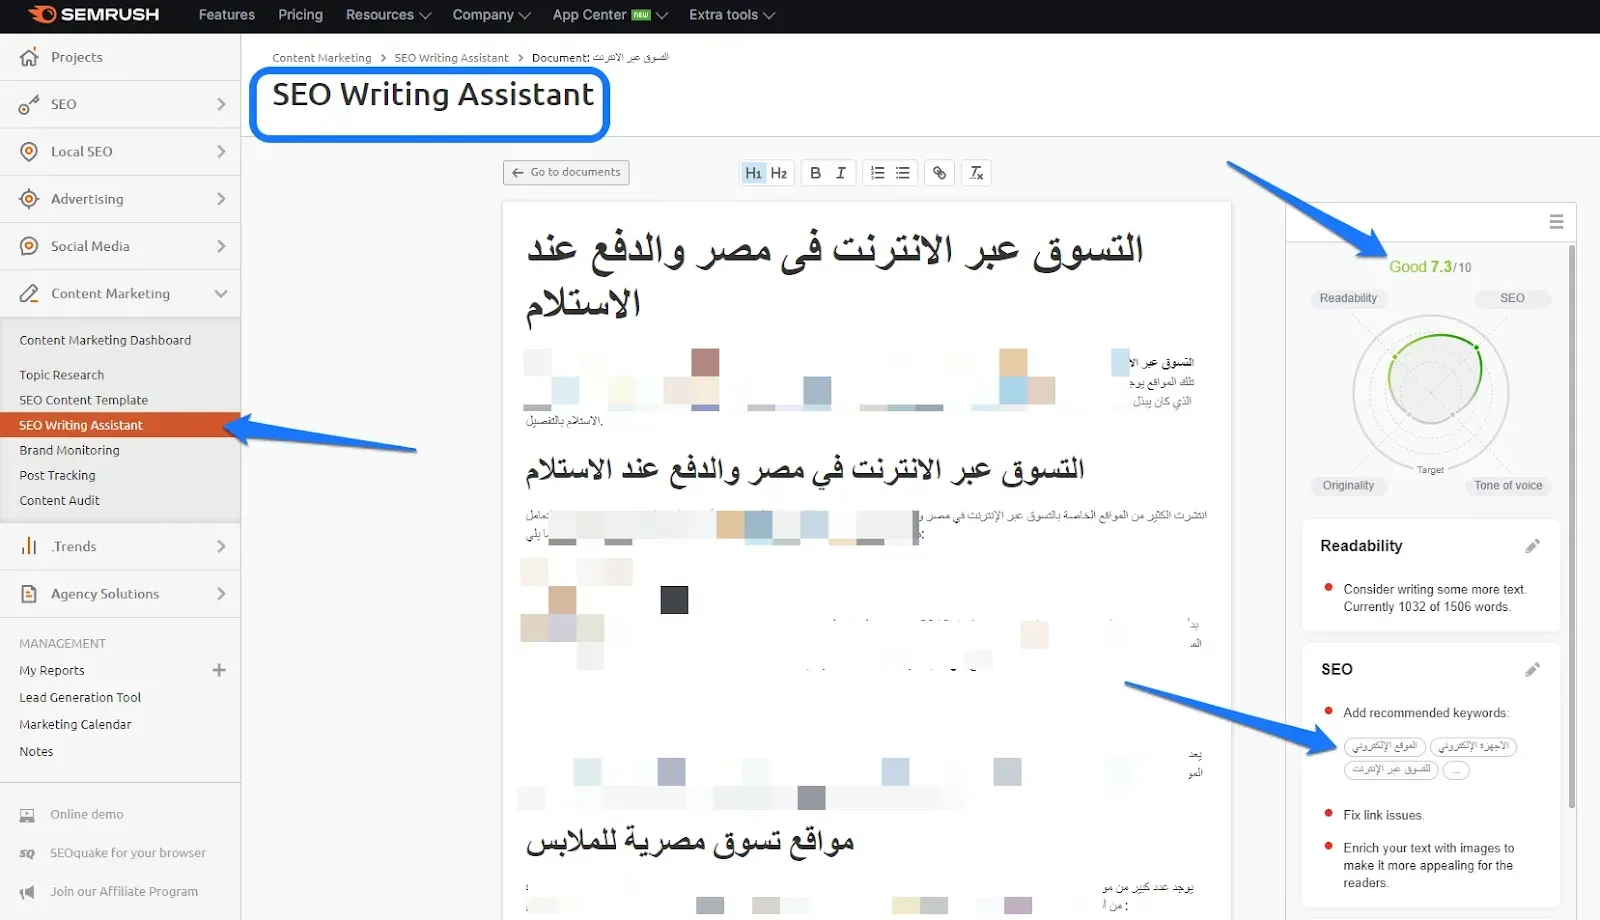Screen dimensions: 1600x920
Task: Click Content Marketing breadcrumb link
Action: 322,58
